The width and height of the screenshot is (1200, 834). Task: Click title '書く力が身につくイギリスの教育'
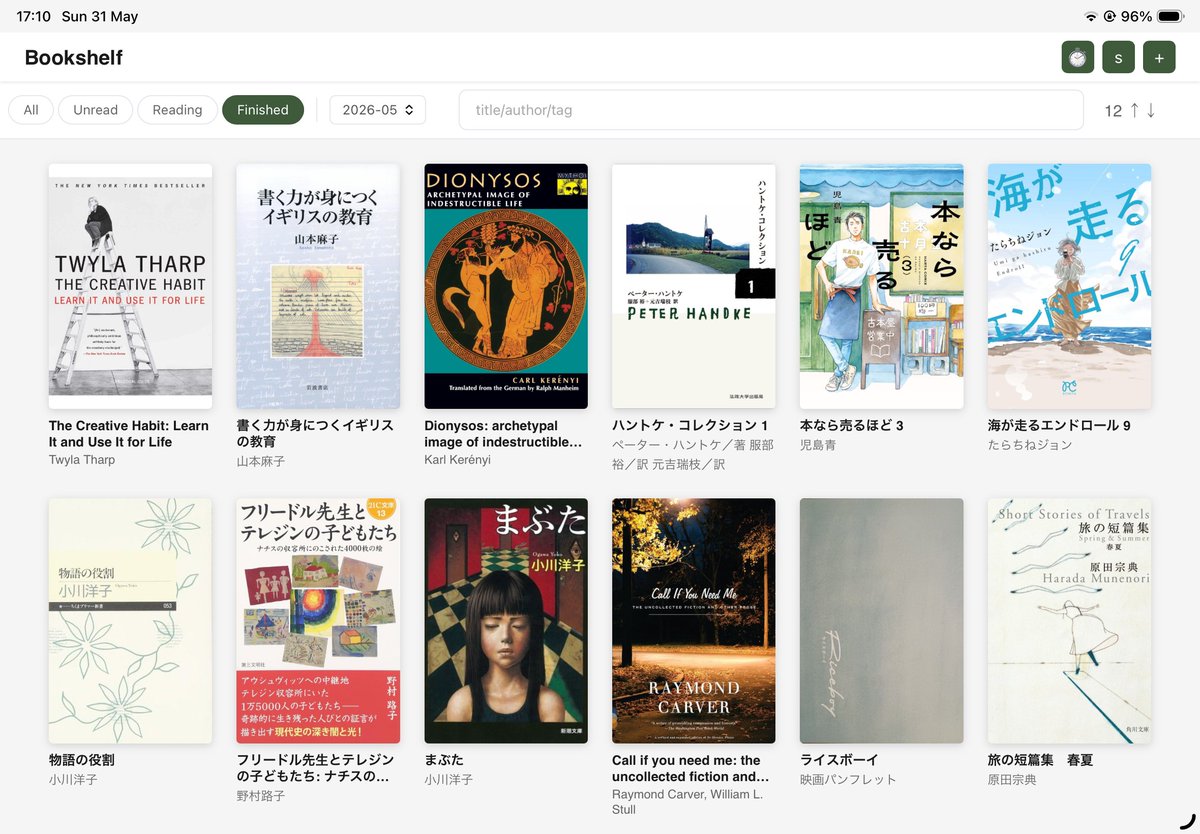point(315,434)
